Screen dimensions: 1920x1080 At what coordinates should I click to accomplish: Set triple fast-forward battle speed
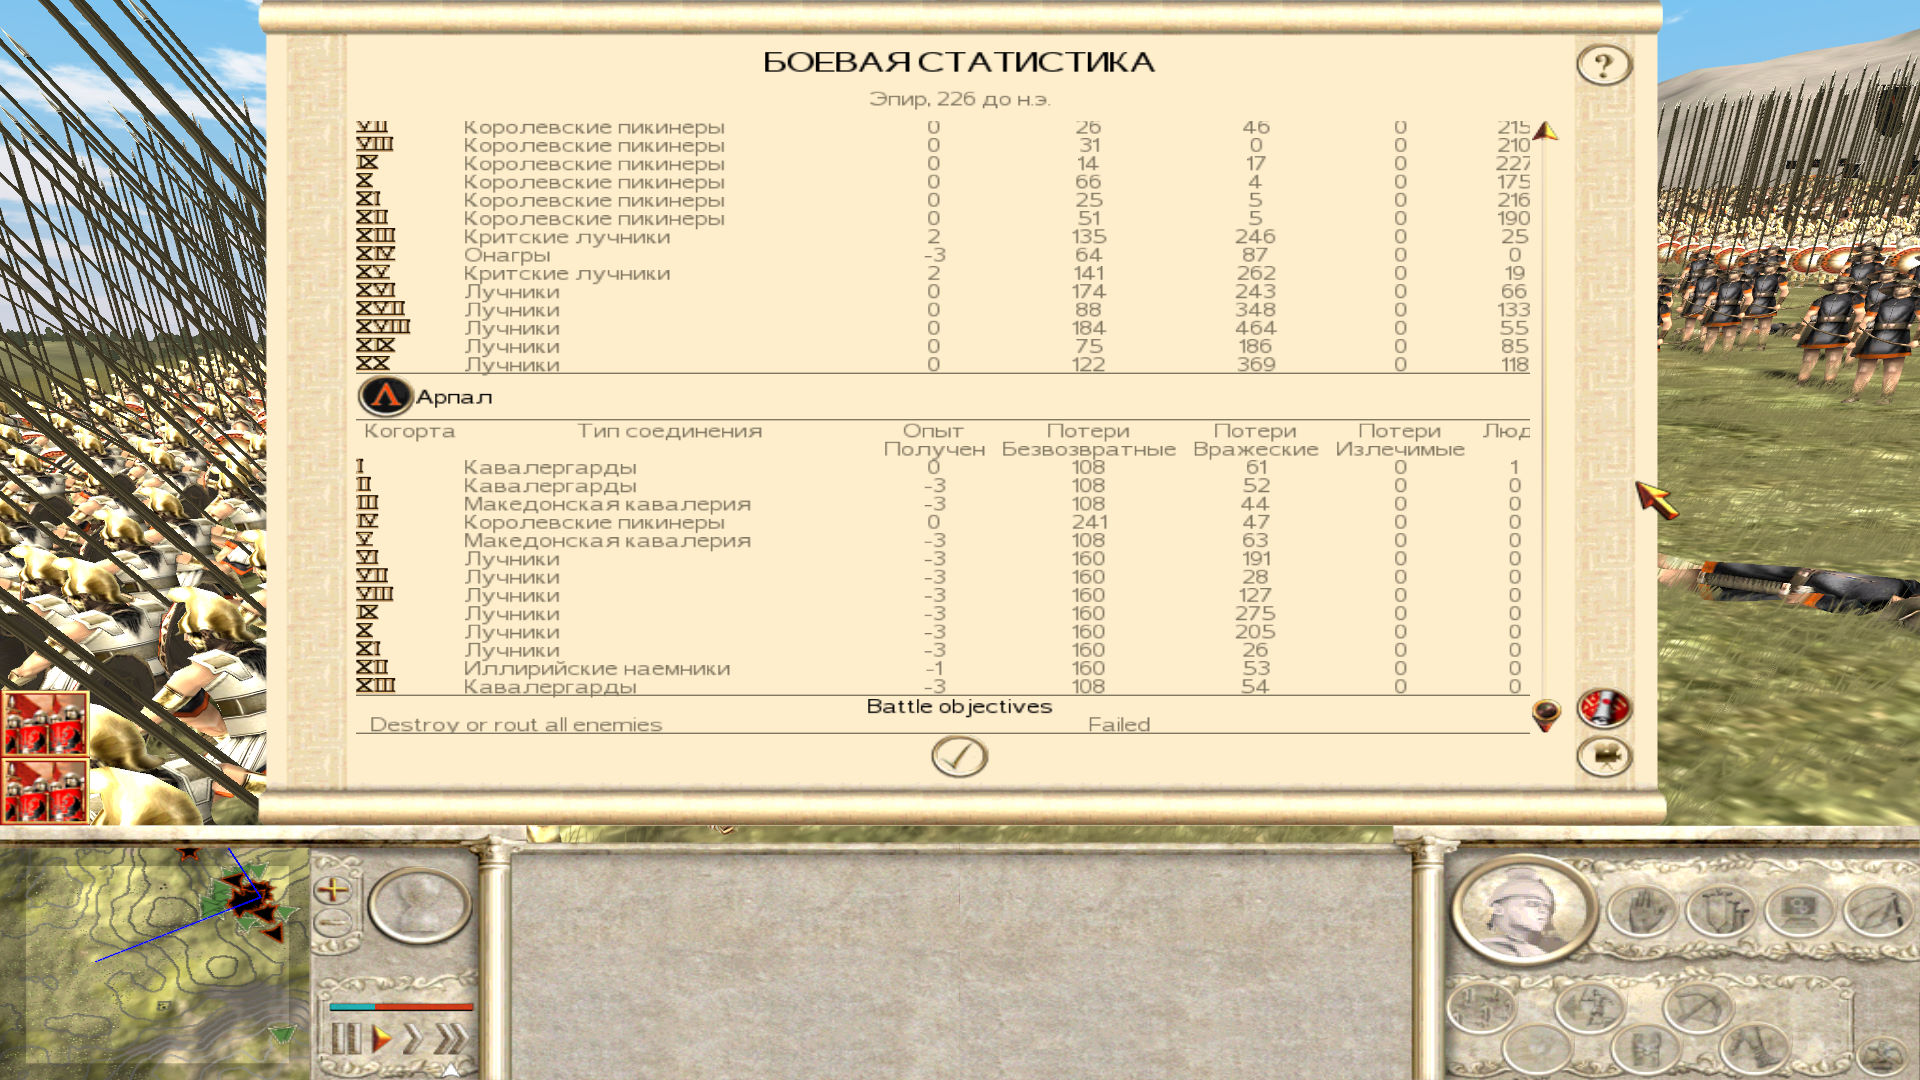(x=451, y=1039)
